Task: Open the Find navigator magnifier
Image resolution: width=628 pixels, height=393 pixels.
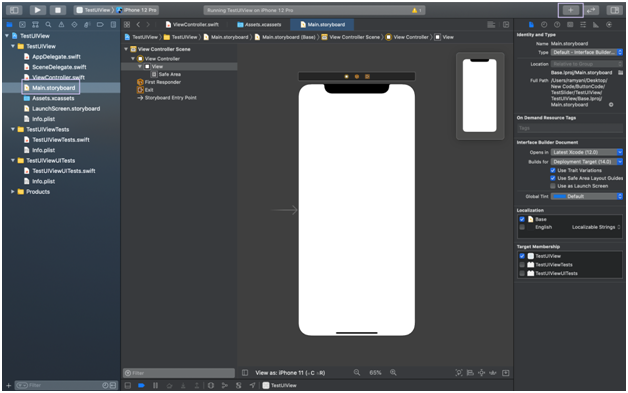Action: click(x=48, y=25)
